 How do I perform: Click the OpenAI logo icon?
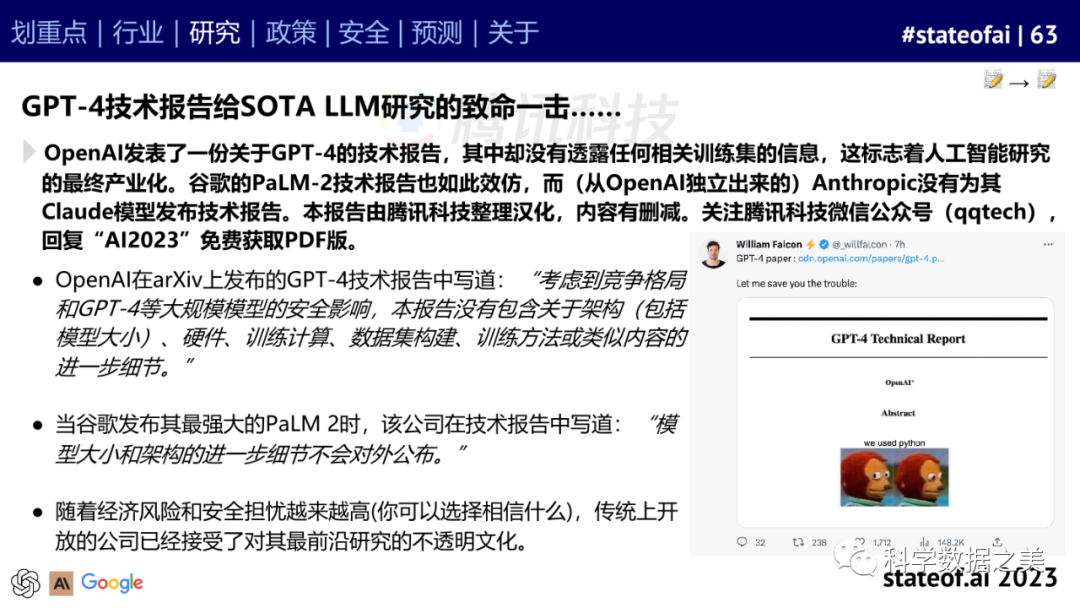(25, 583)
